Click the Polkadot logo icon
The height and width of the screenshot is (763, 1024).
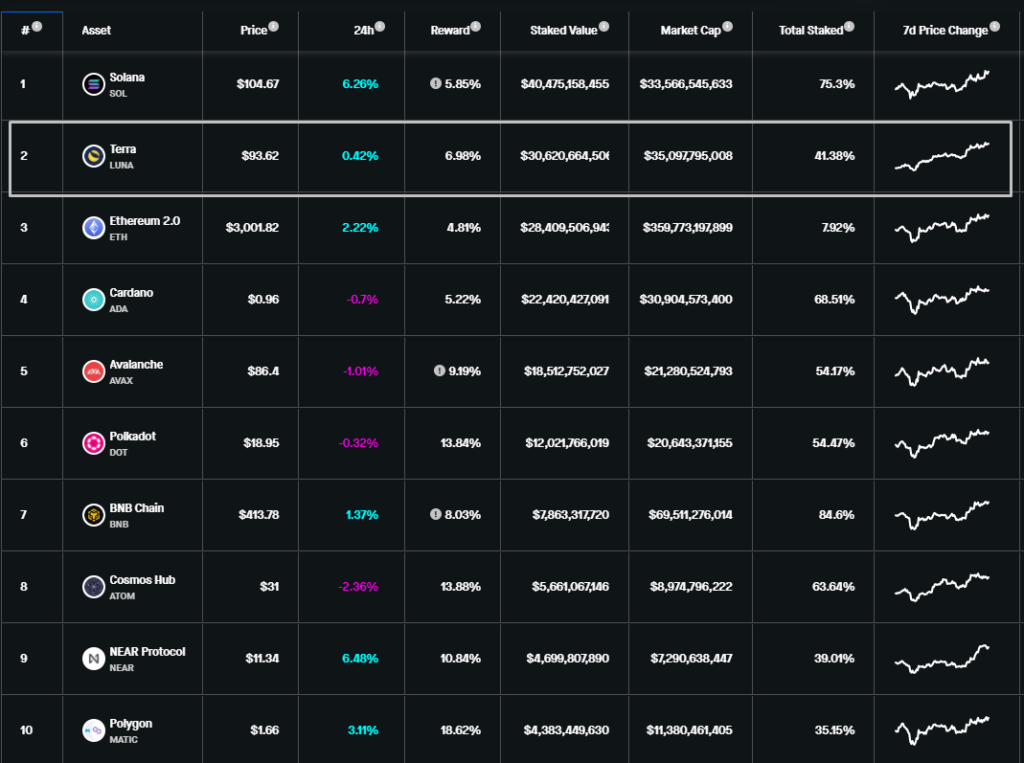[x=93, y=444]
